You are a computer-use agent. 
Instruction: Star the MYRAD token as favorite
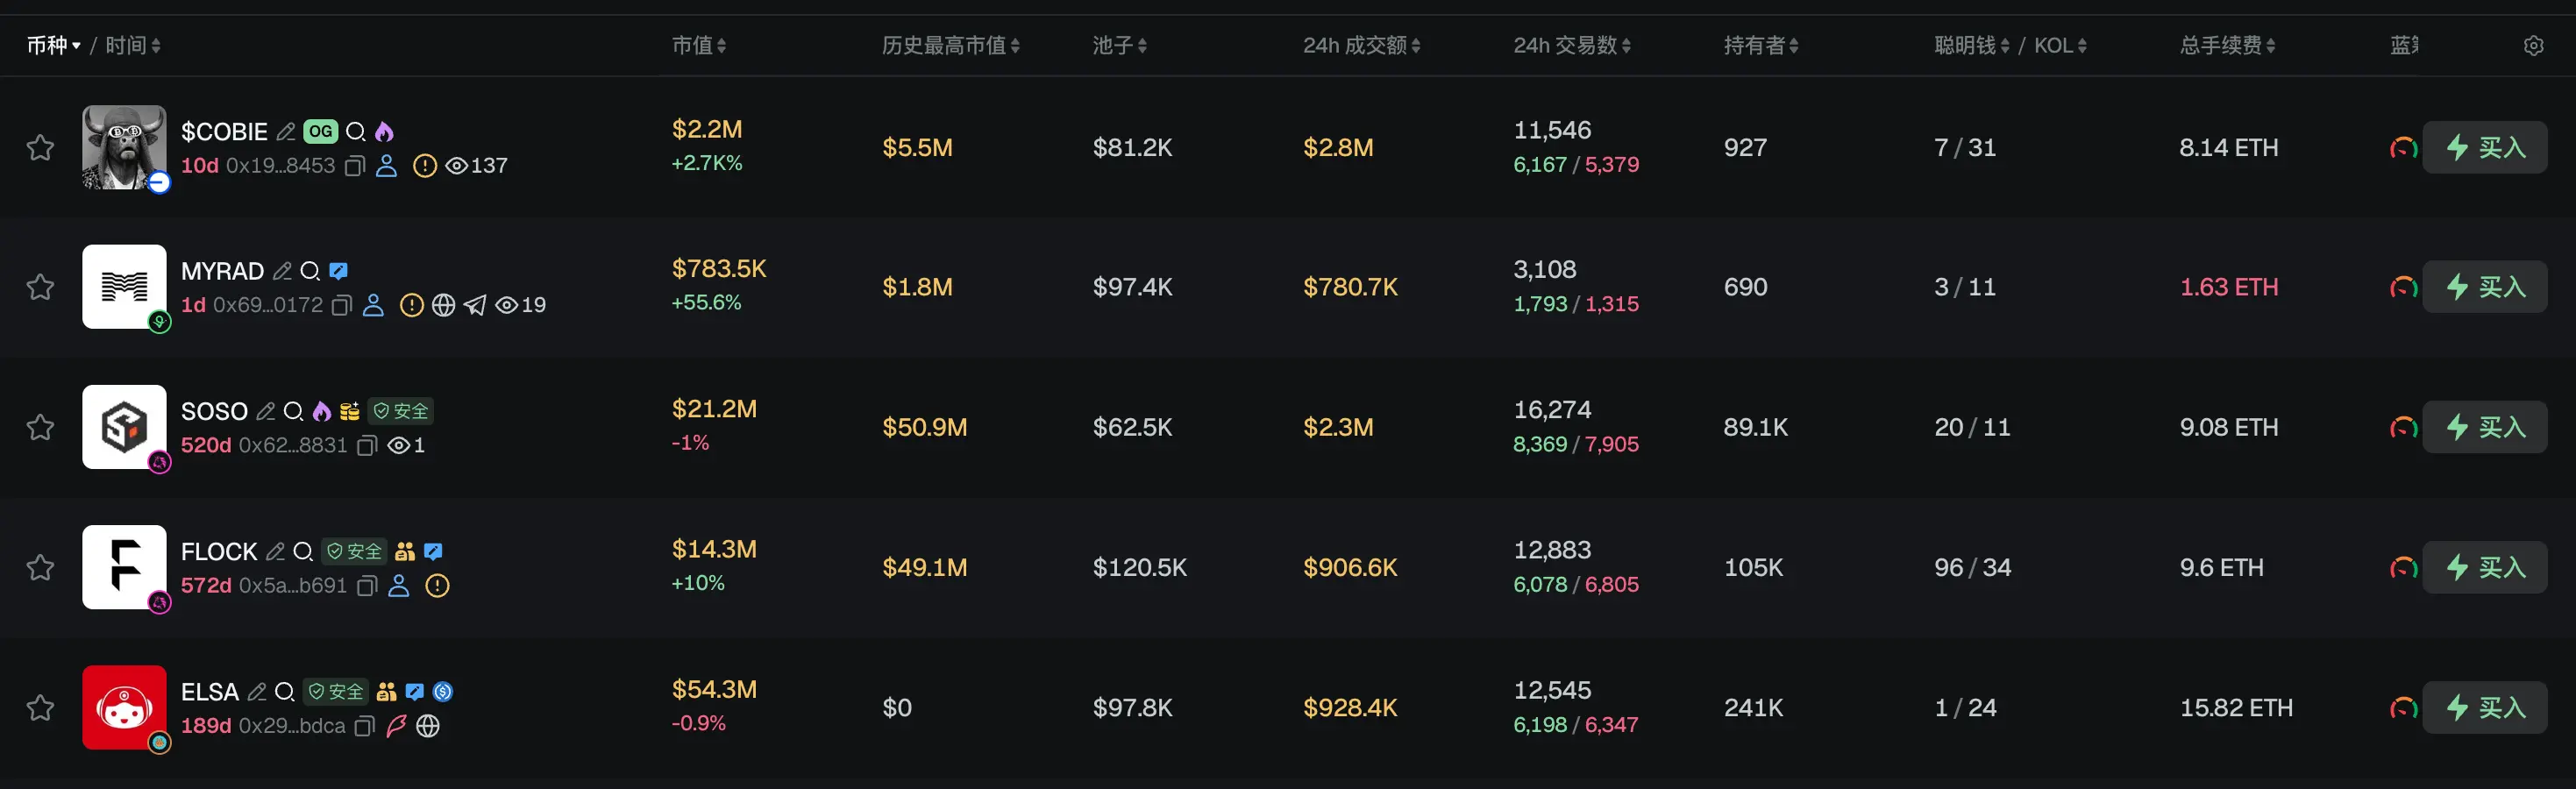40,287
